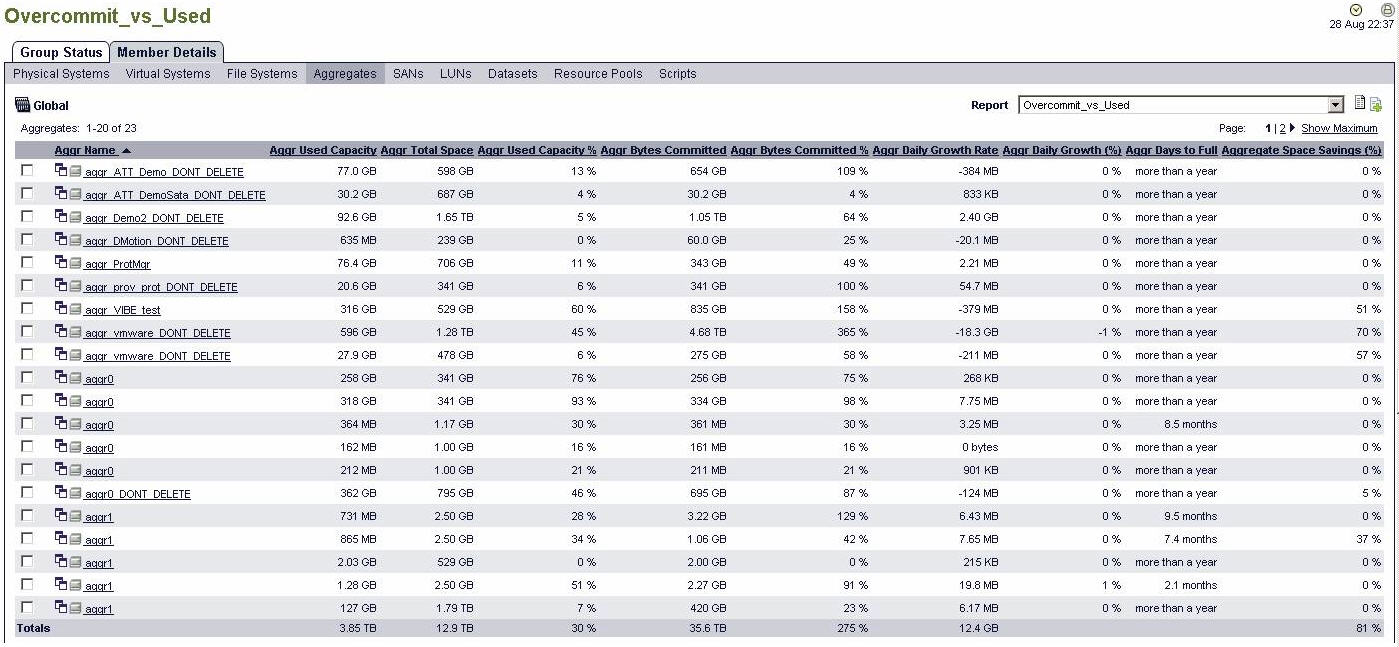Sort by Aggr Used Capacity % column
1399x647 pixels.
click(536, 151)
